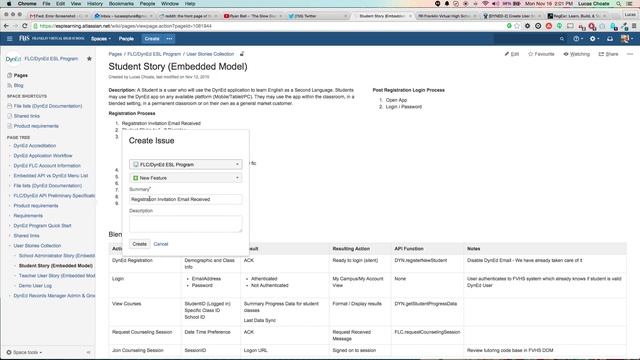This screenshot has width=640, height=360.
Task: Open page more actions ellipsis
Action: pos(630,54)
